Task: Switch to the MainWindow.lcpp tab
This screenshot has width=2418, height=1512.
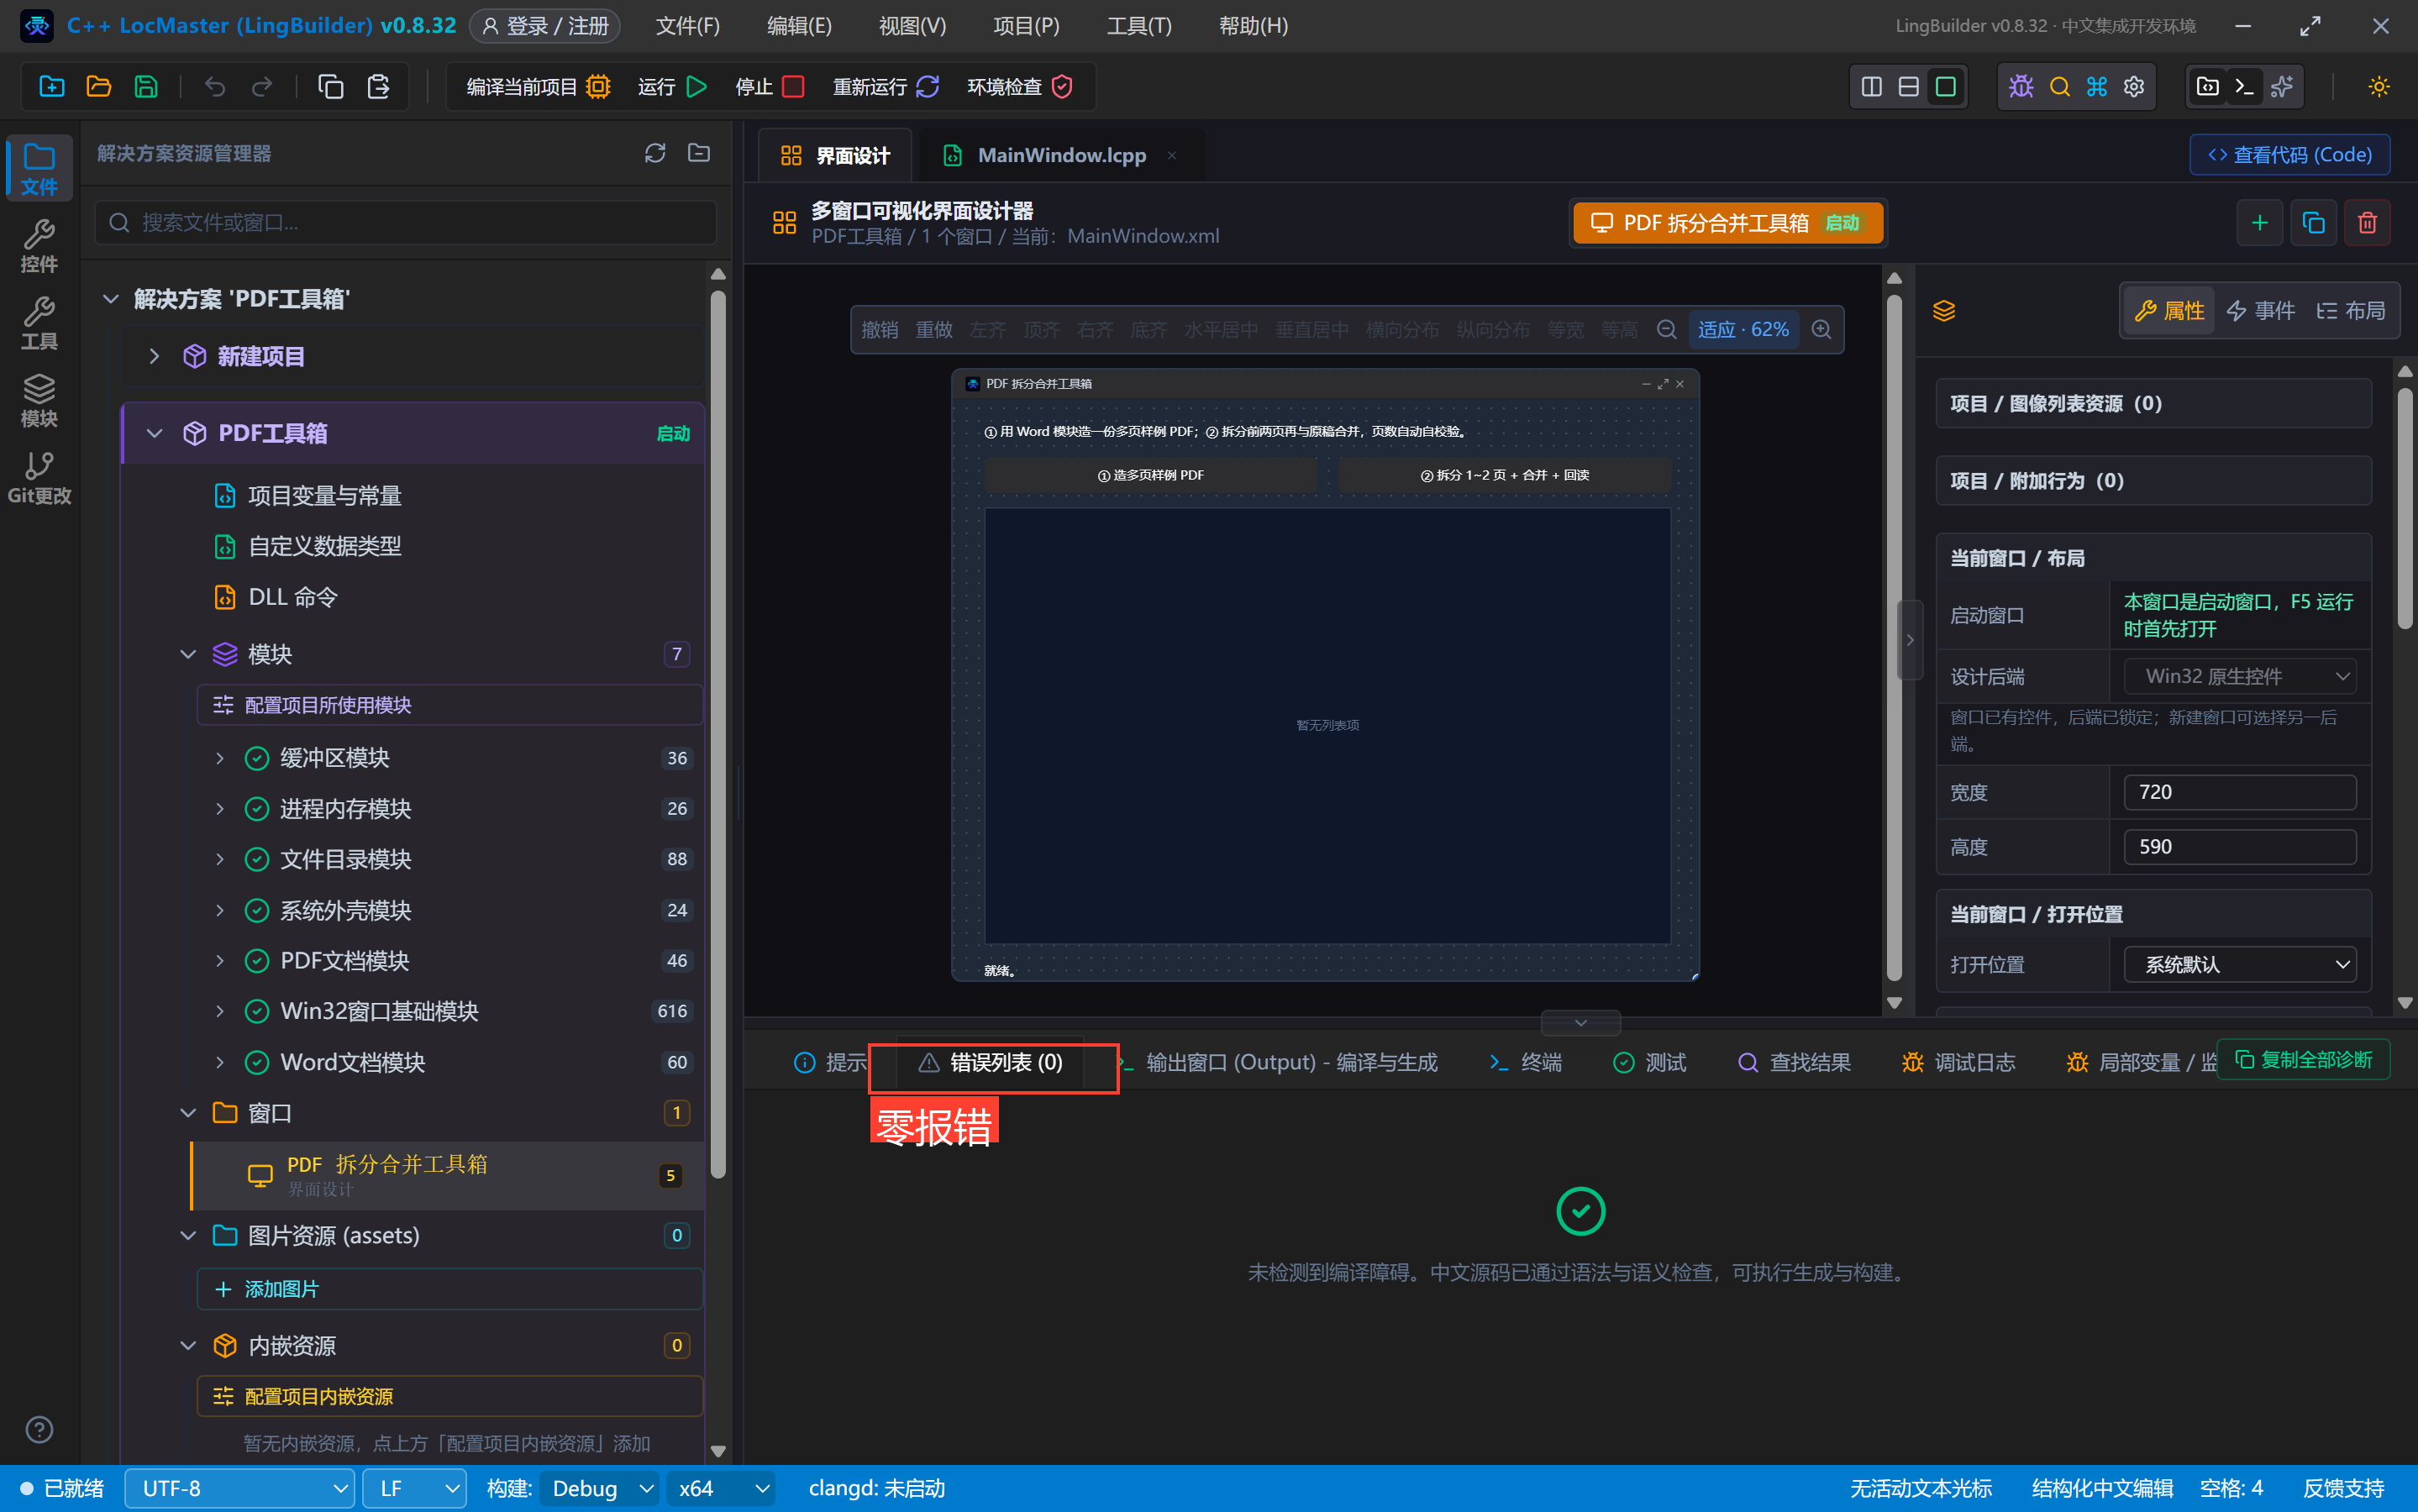Action: click(x=1061, y=155)
